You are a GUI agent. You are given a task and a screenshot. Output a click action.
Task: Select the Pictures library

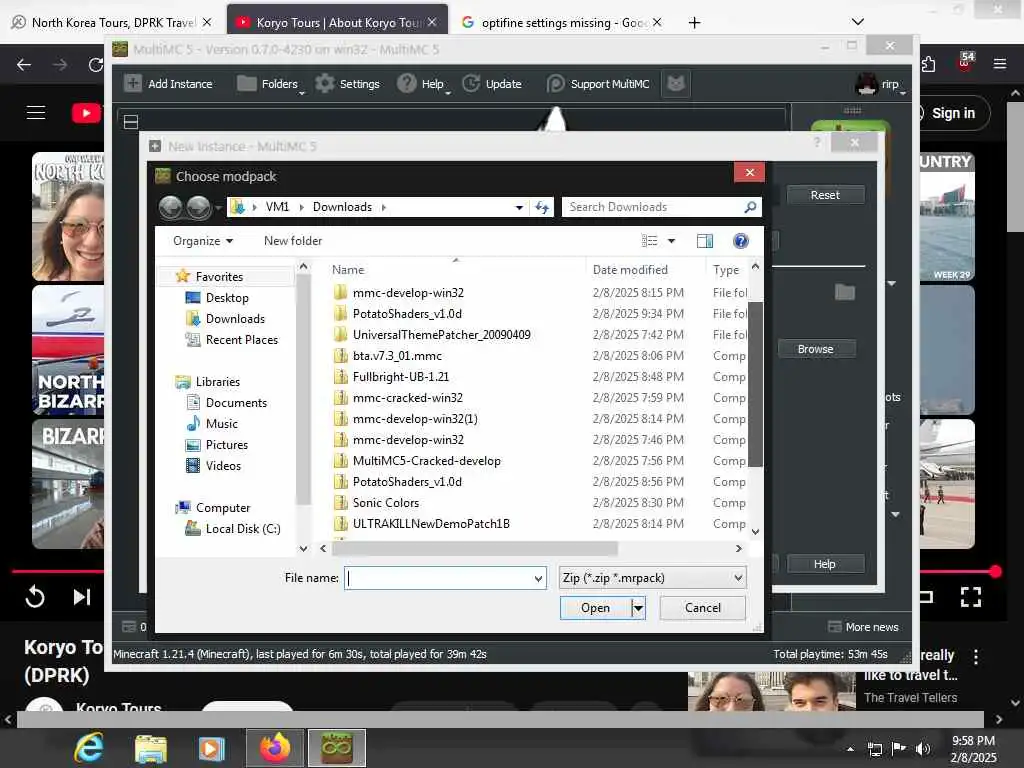(x=227, y=445)
